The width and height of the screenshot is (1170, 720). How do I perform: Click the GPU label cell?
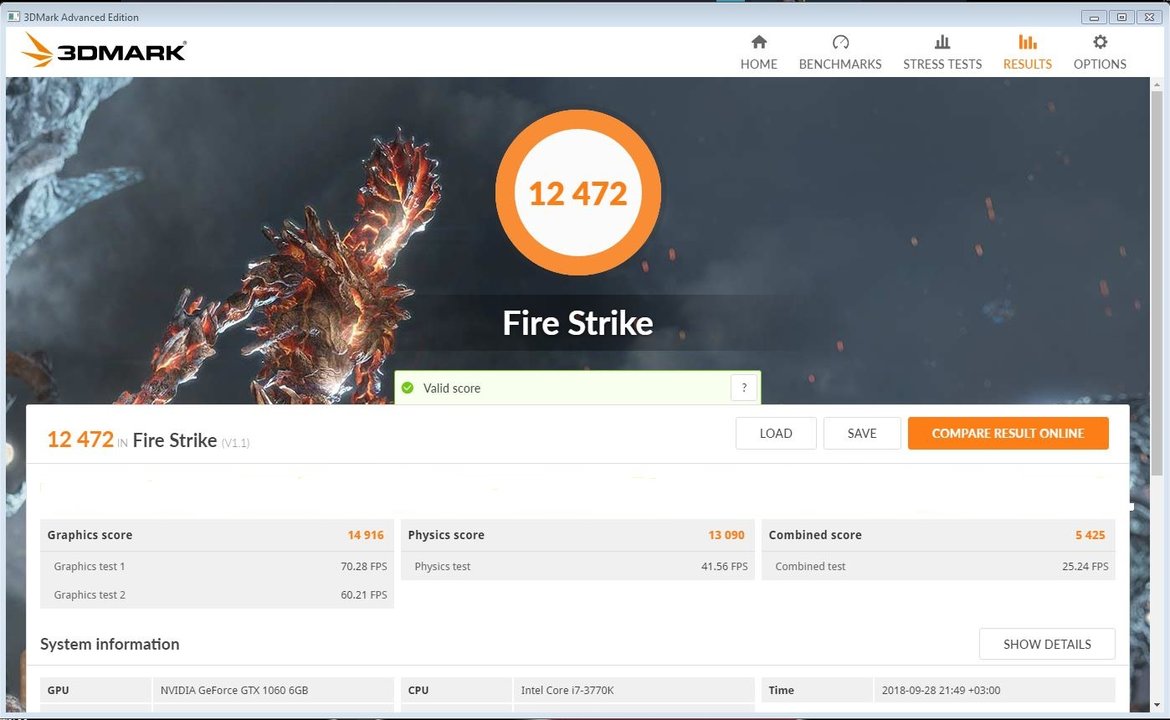pyautogui.click(x=96, y=690)
